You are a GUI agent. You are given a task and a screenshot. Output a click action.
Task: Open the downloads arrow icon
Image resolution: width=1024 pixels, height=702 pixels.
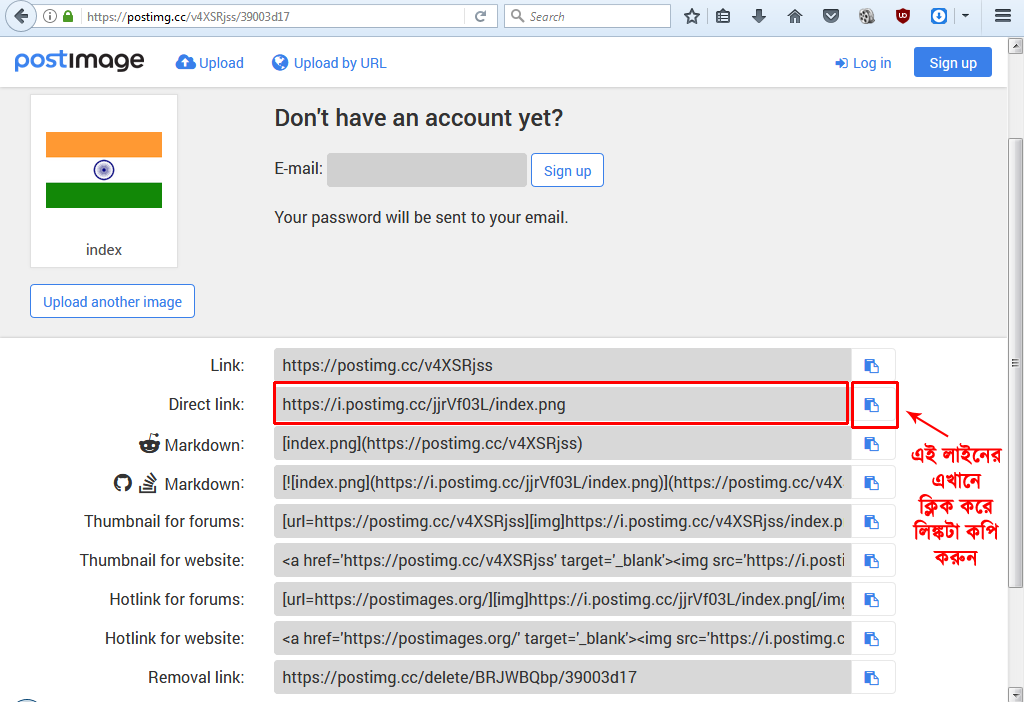pyautogui.click(x=759, y=16)
